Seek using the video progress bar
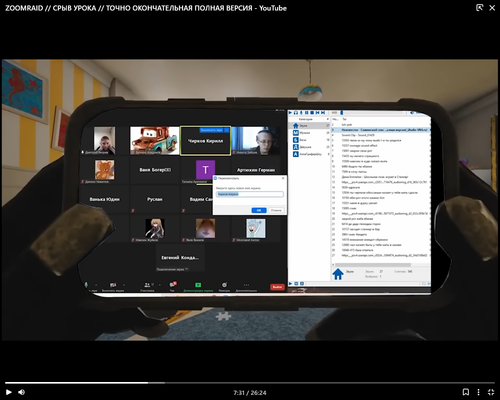The width and height of the screenshot is (500, 400). click(x=250, y=383)
